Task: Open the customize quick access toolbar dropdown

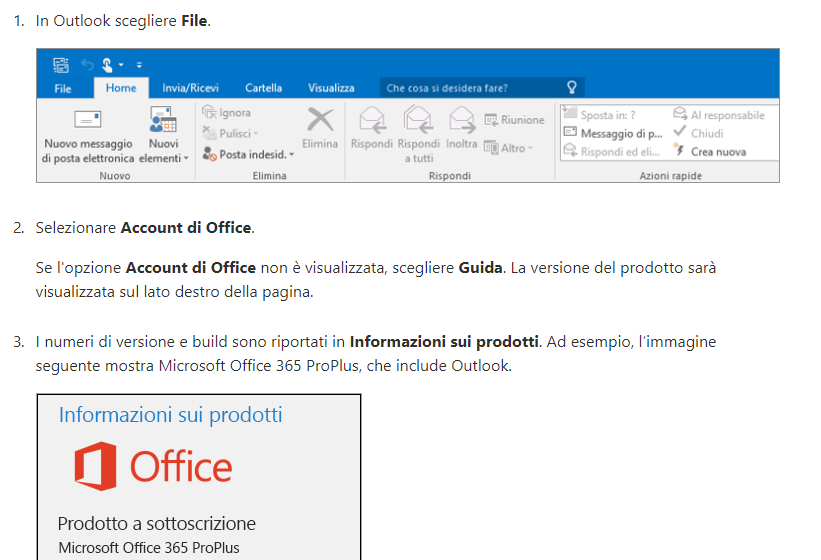Action: (x=139, y=65)
